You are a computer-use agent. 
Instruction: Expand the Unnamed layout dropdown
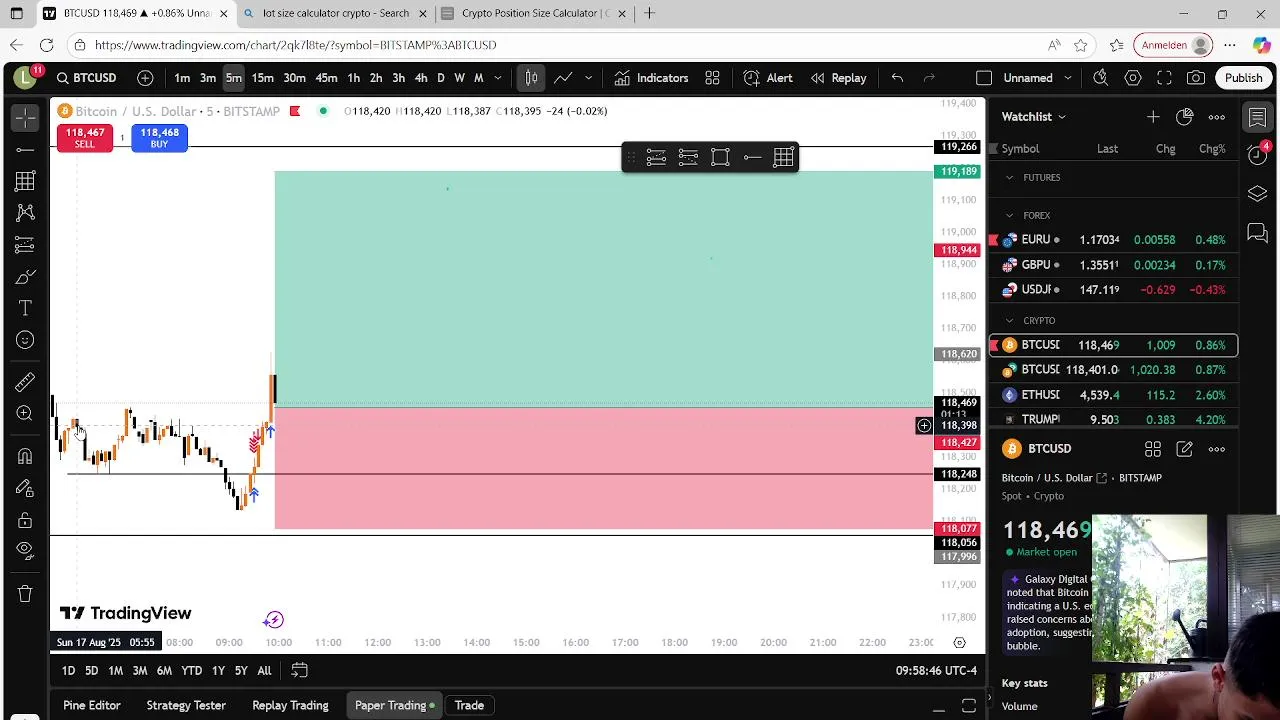1068,78
